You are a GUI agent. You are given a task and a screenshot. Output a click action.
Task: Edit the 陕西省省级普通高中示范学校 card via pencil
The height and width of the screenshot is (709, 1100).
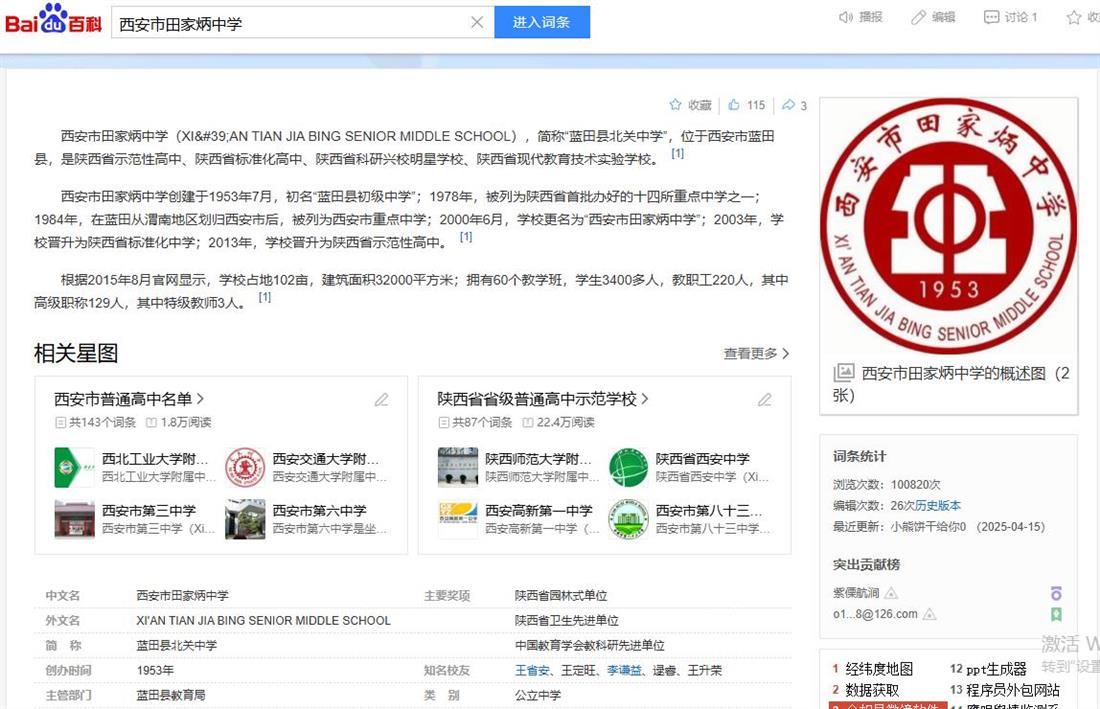pos(765,400)
